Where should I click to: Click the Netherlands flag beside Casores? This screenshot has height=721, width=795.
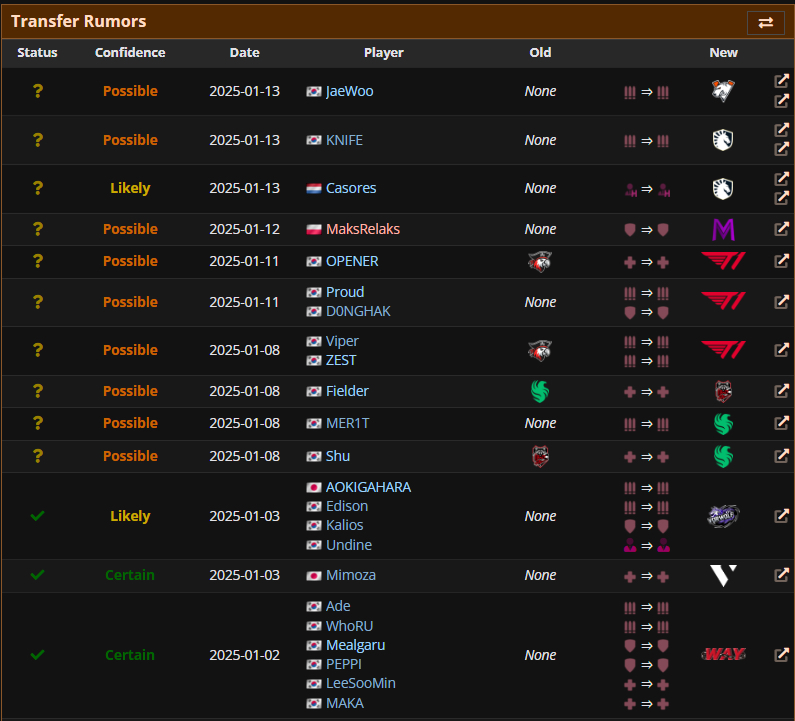point(314,189)
